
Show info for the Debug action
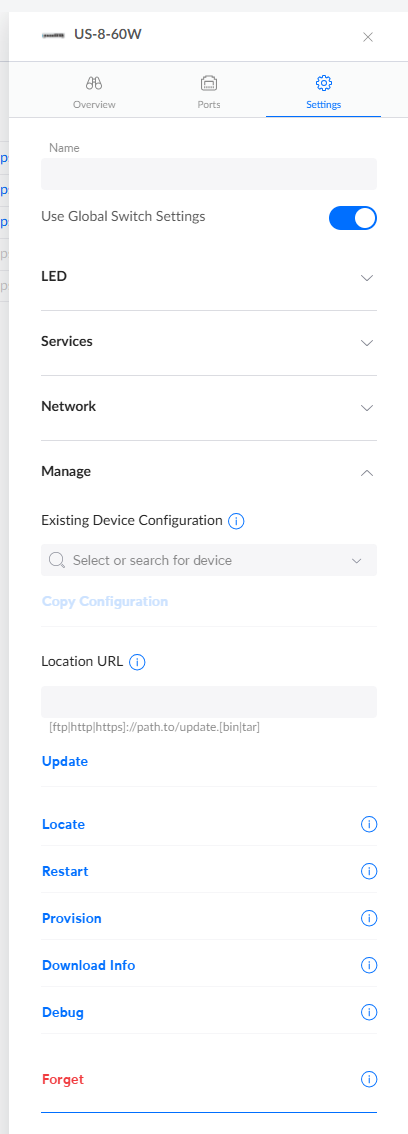point(369,1012)
